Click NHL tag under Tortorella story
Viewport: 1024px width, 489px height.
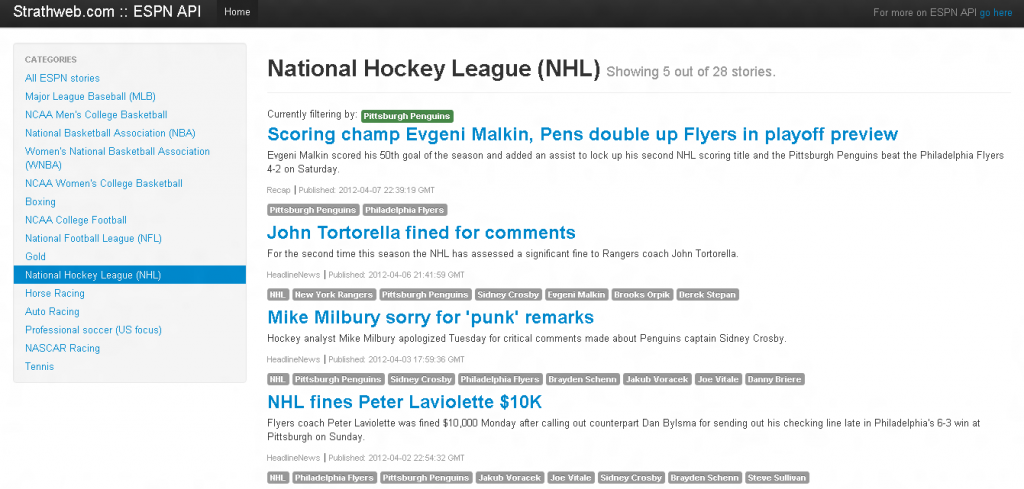[278, 294]
